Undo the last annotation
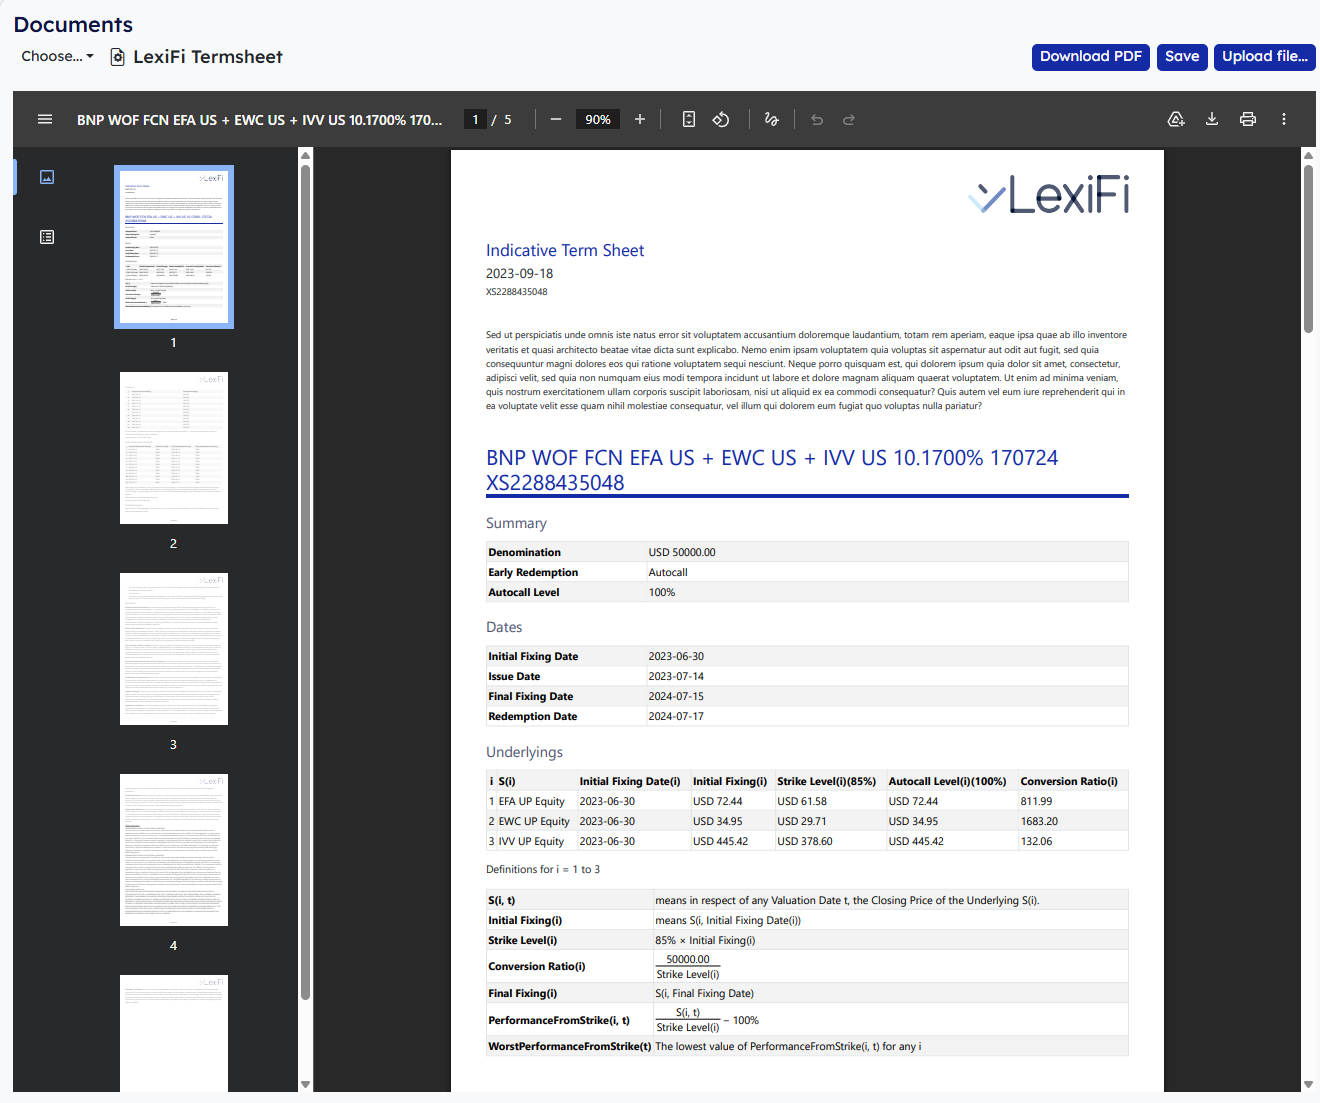Viewport: 1320px width, 1103px height. 817,119
